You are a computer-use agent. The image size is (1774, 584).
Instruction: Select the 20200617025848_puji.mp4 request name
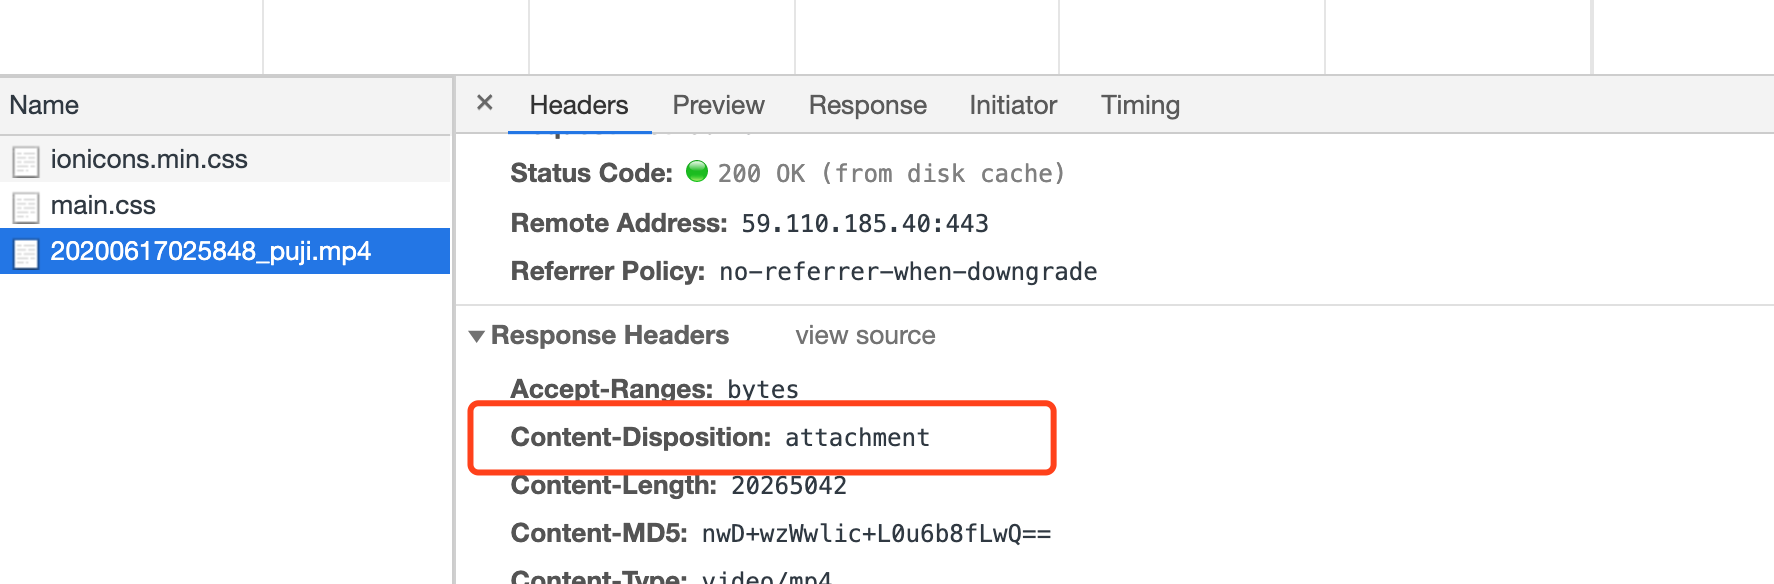[x=211, y=251]
